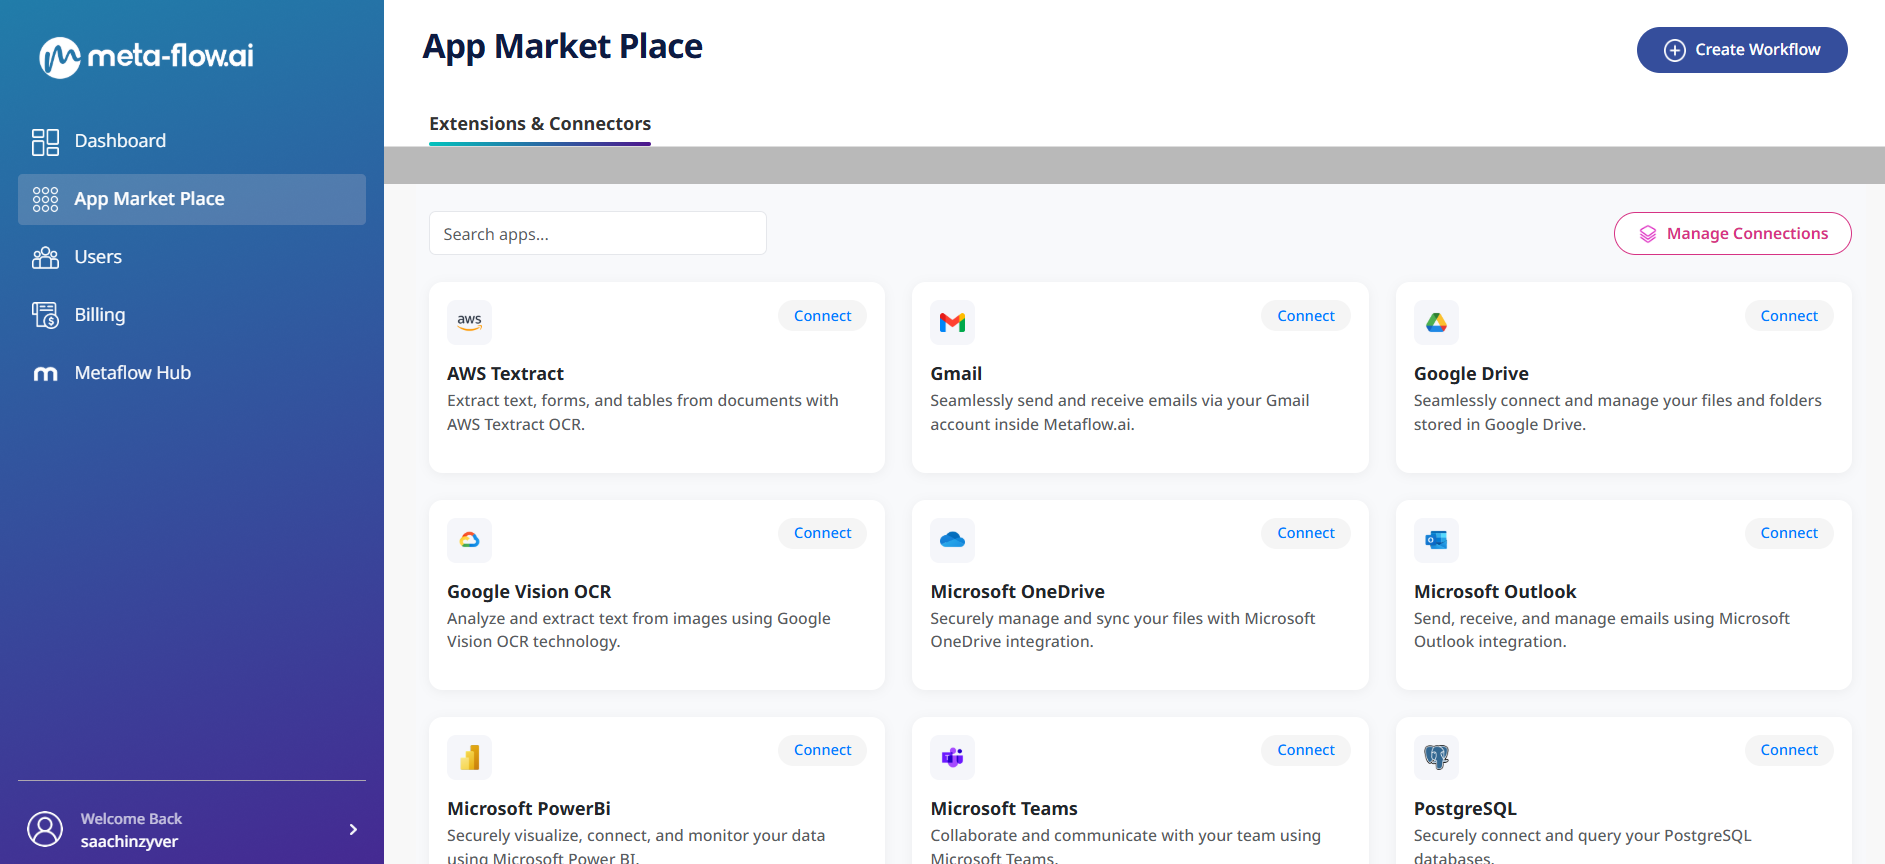1885x864 pixels.
Task: Expand the saachinzyver profile chevron
Action: click(353, 829)
